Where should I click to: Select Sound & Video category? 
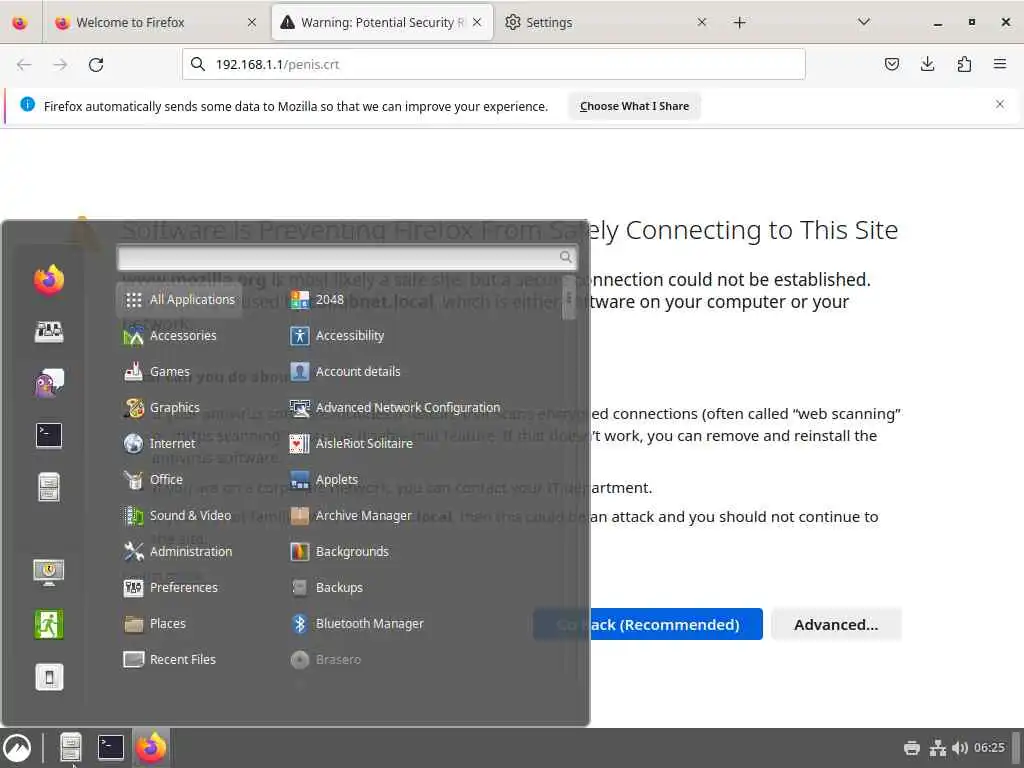point(178,515)
